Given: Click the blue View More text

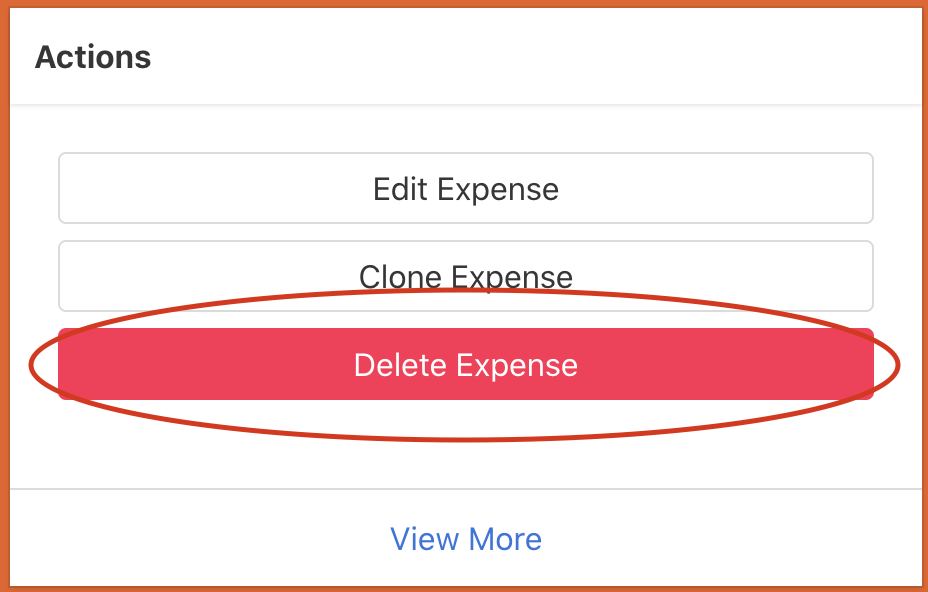Looking at the screenshot, I should pos(466,539).
